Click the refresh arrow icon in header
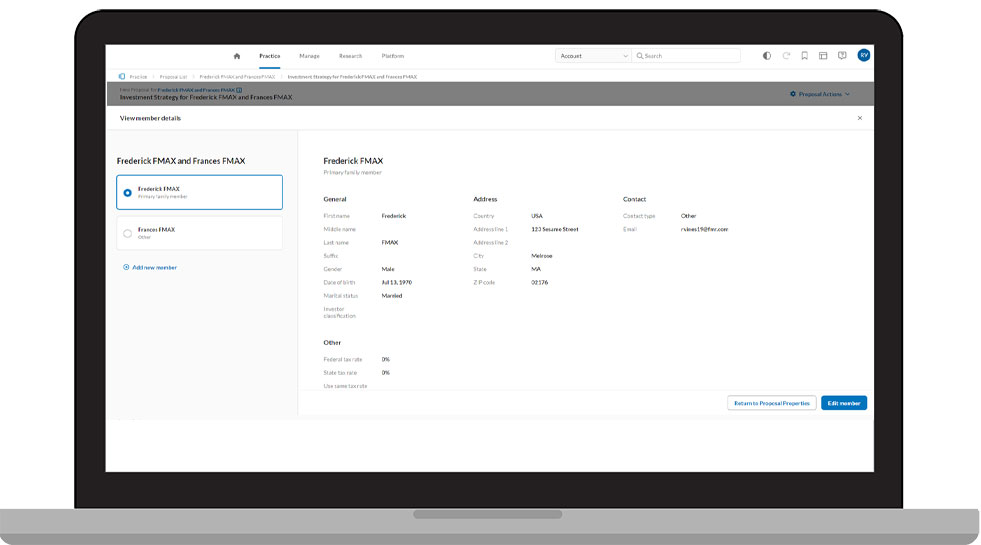The height and width of the screenshot is (545, 981). [x=786, y=56]
